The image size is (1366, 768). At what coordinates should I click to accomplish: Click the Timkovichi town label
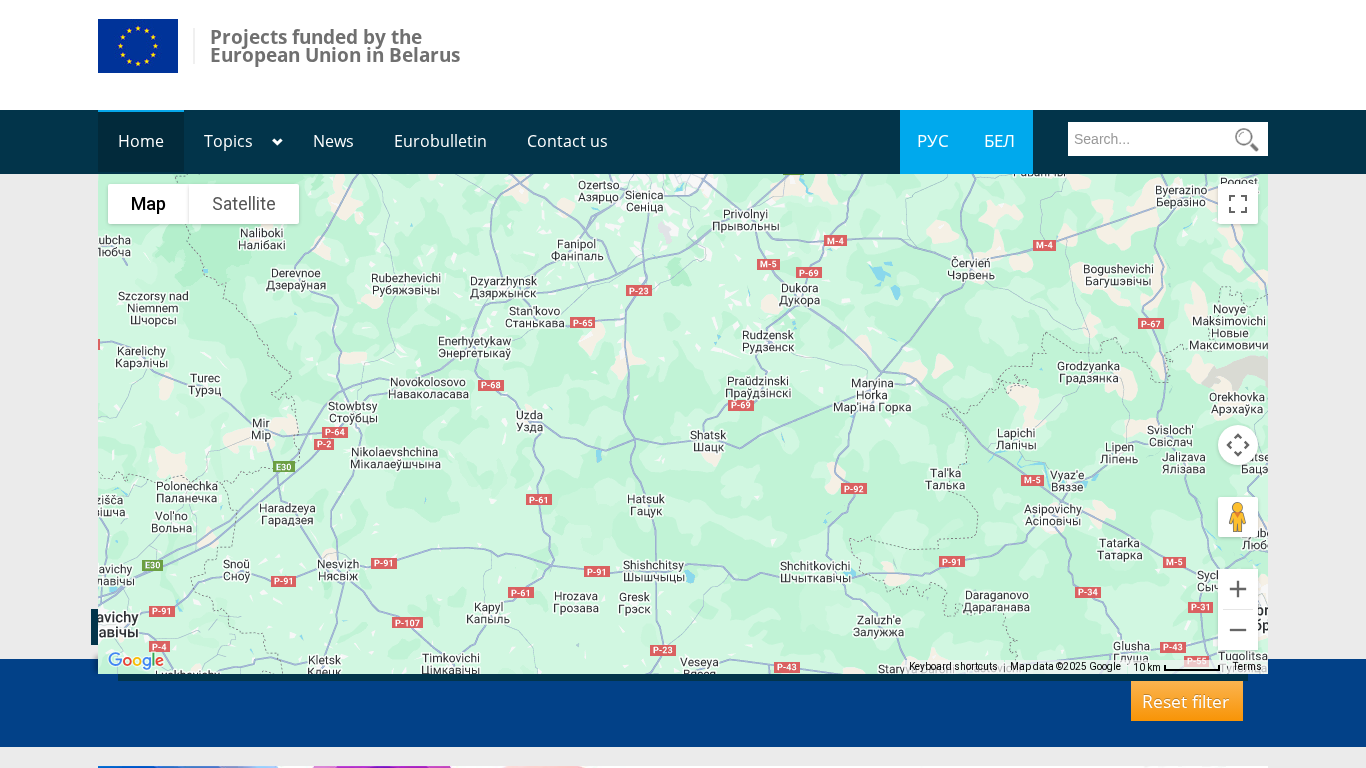click(451, 664)
